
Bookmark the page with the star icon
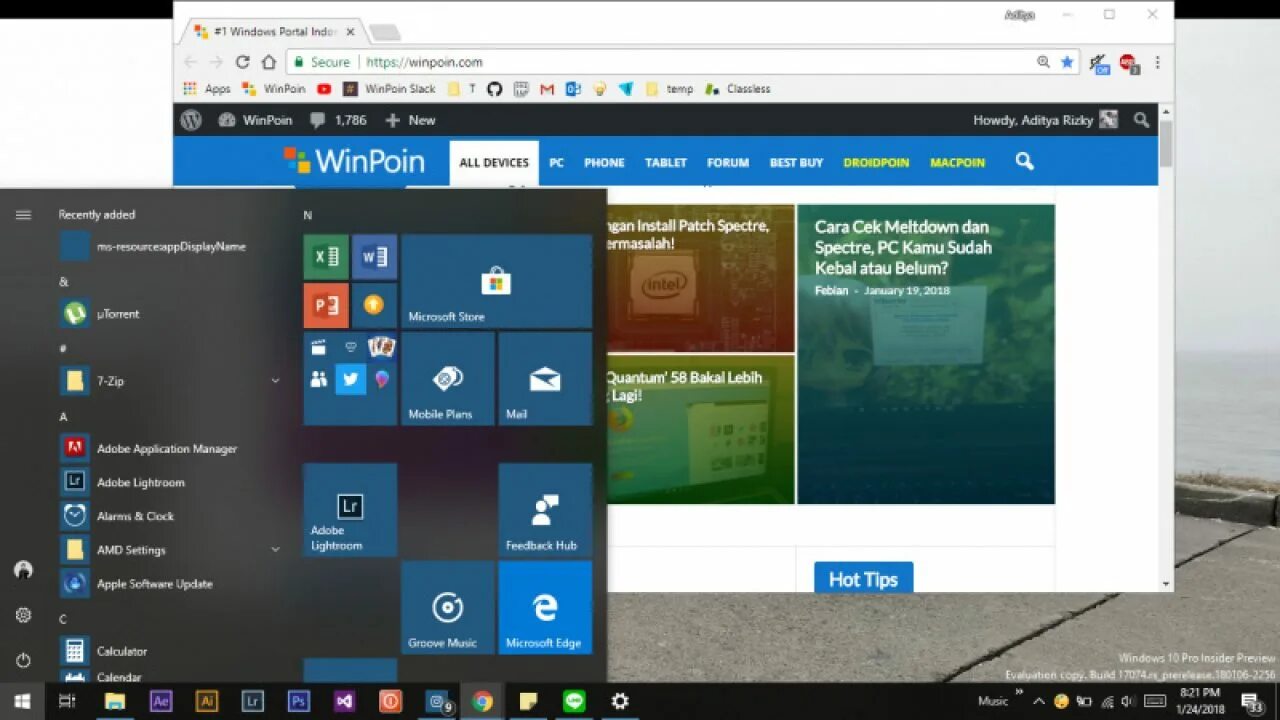[1067, 62]
